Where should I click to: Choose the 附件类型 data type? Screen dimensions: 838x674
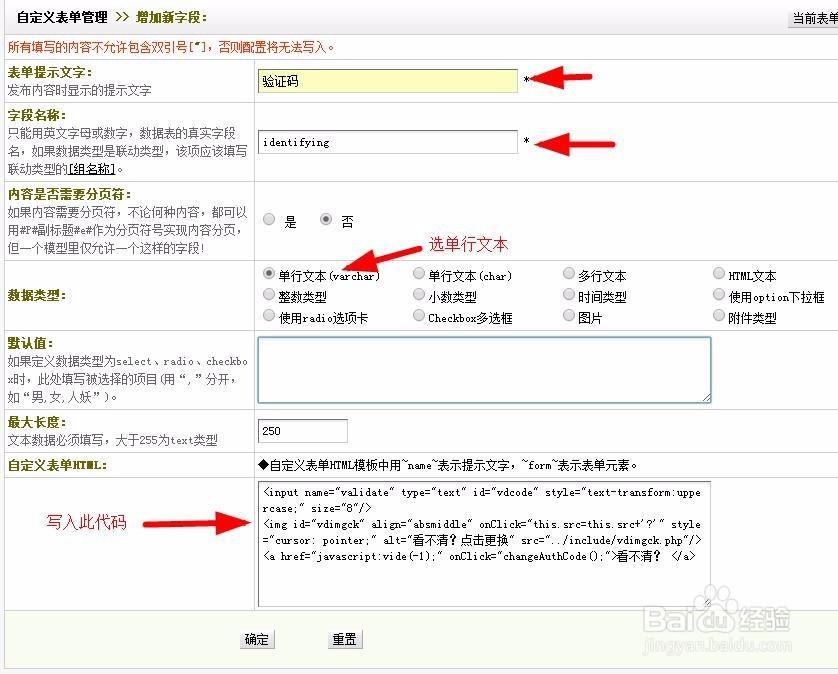719,314
